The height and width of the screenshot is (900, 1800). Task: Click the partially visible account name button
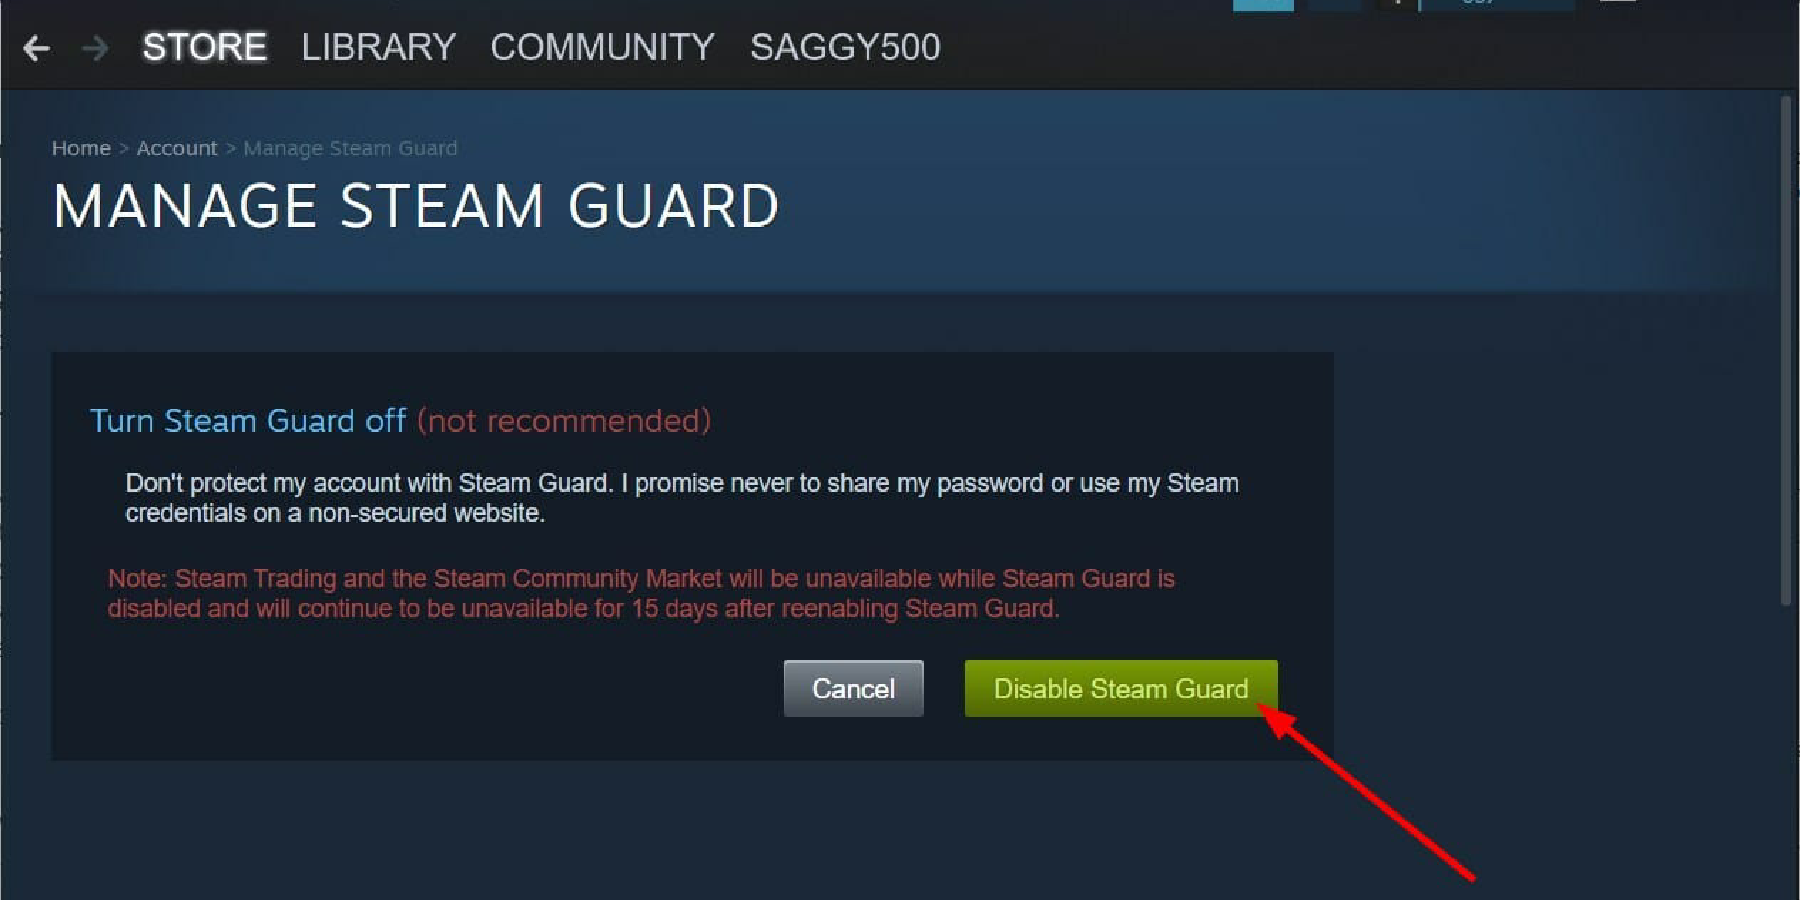point(1497,5)
